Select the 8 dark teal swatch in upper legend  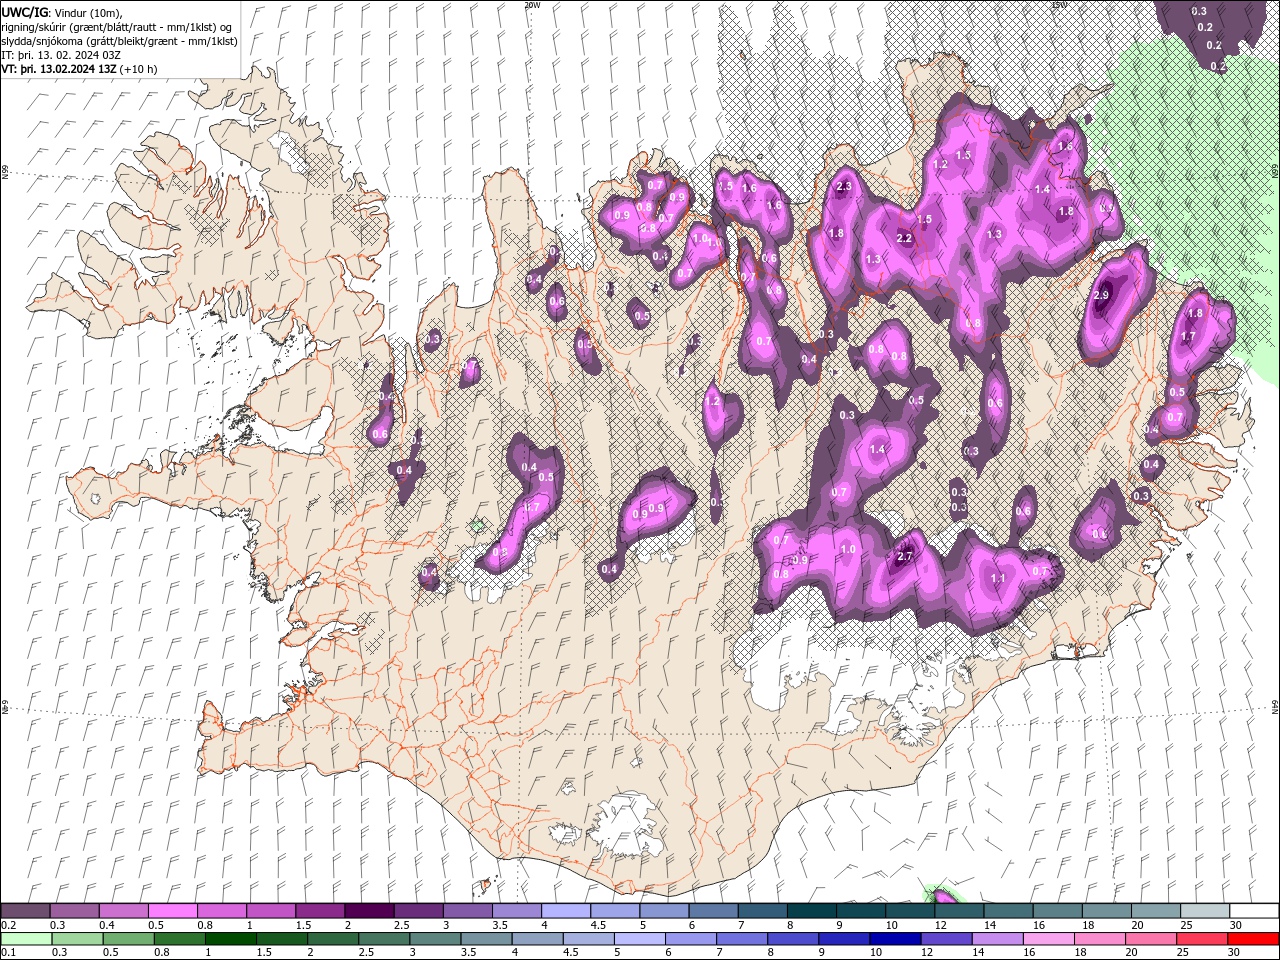811,911
